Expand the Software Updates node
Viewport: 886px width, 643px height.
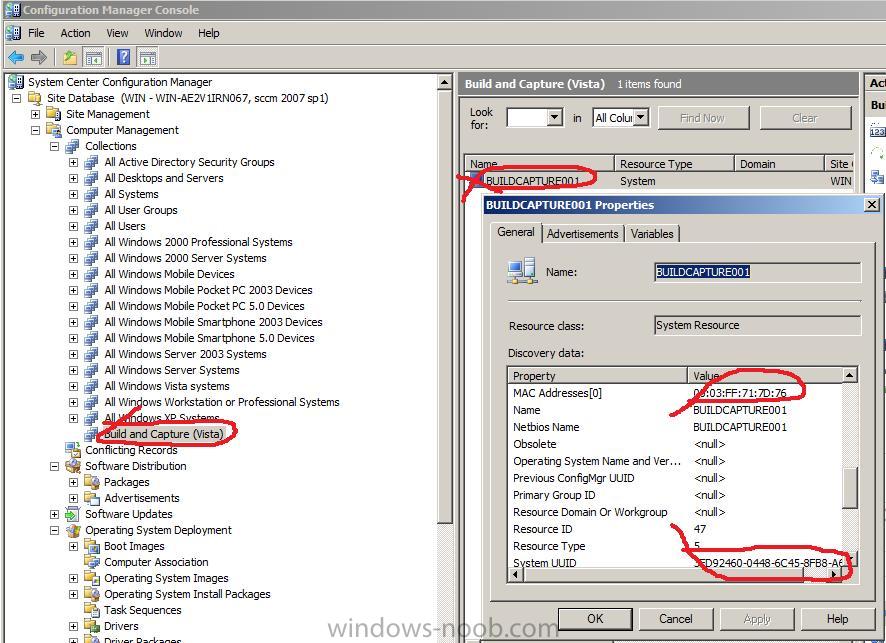pos(54,514)
